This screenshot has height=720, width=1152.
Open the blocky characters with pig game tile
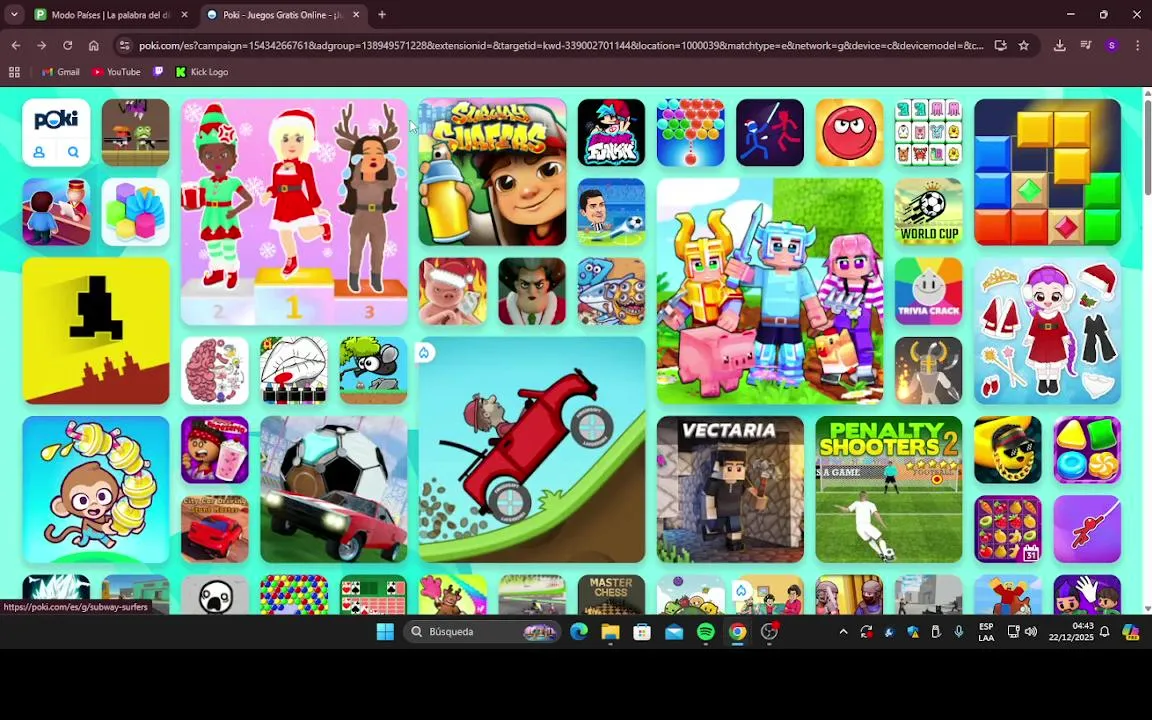770,291
